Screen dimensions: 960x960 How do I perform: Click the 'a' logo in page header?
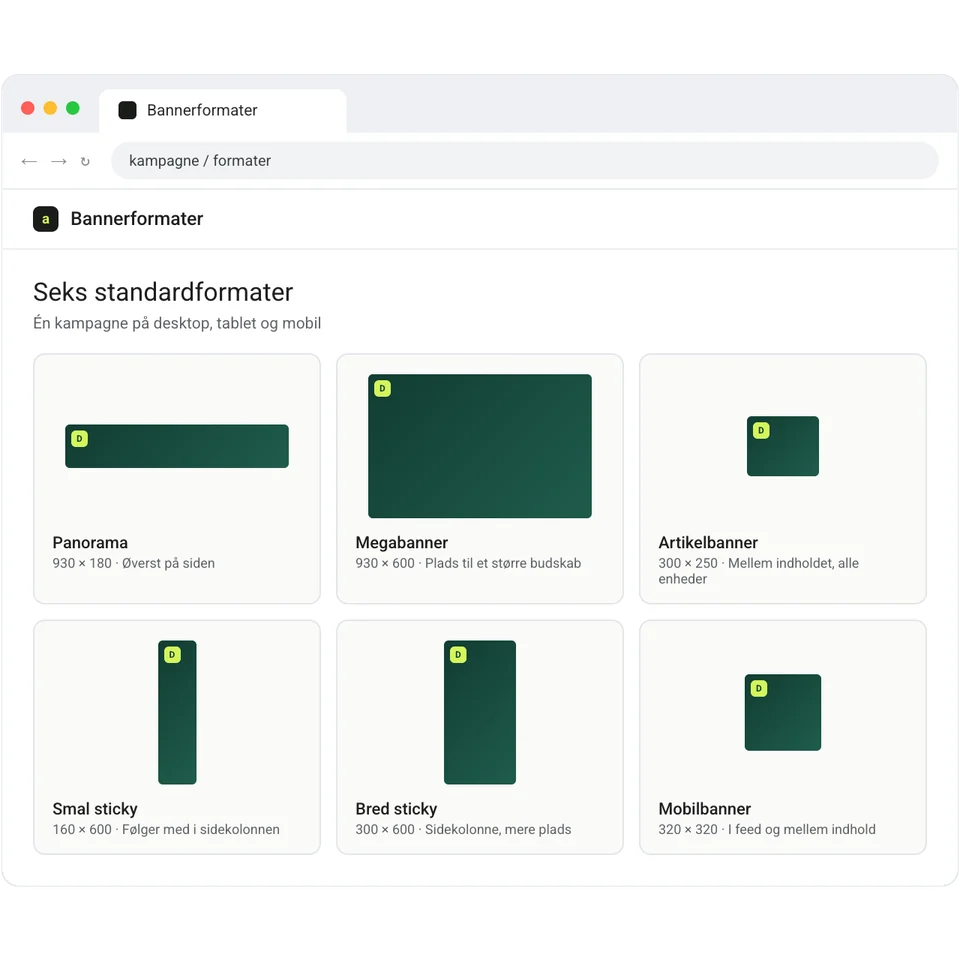point(46,219)
